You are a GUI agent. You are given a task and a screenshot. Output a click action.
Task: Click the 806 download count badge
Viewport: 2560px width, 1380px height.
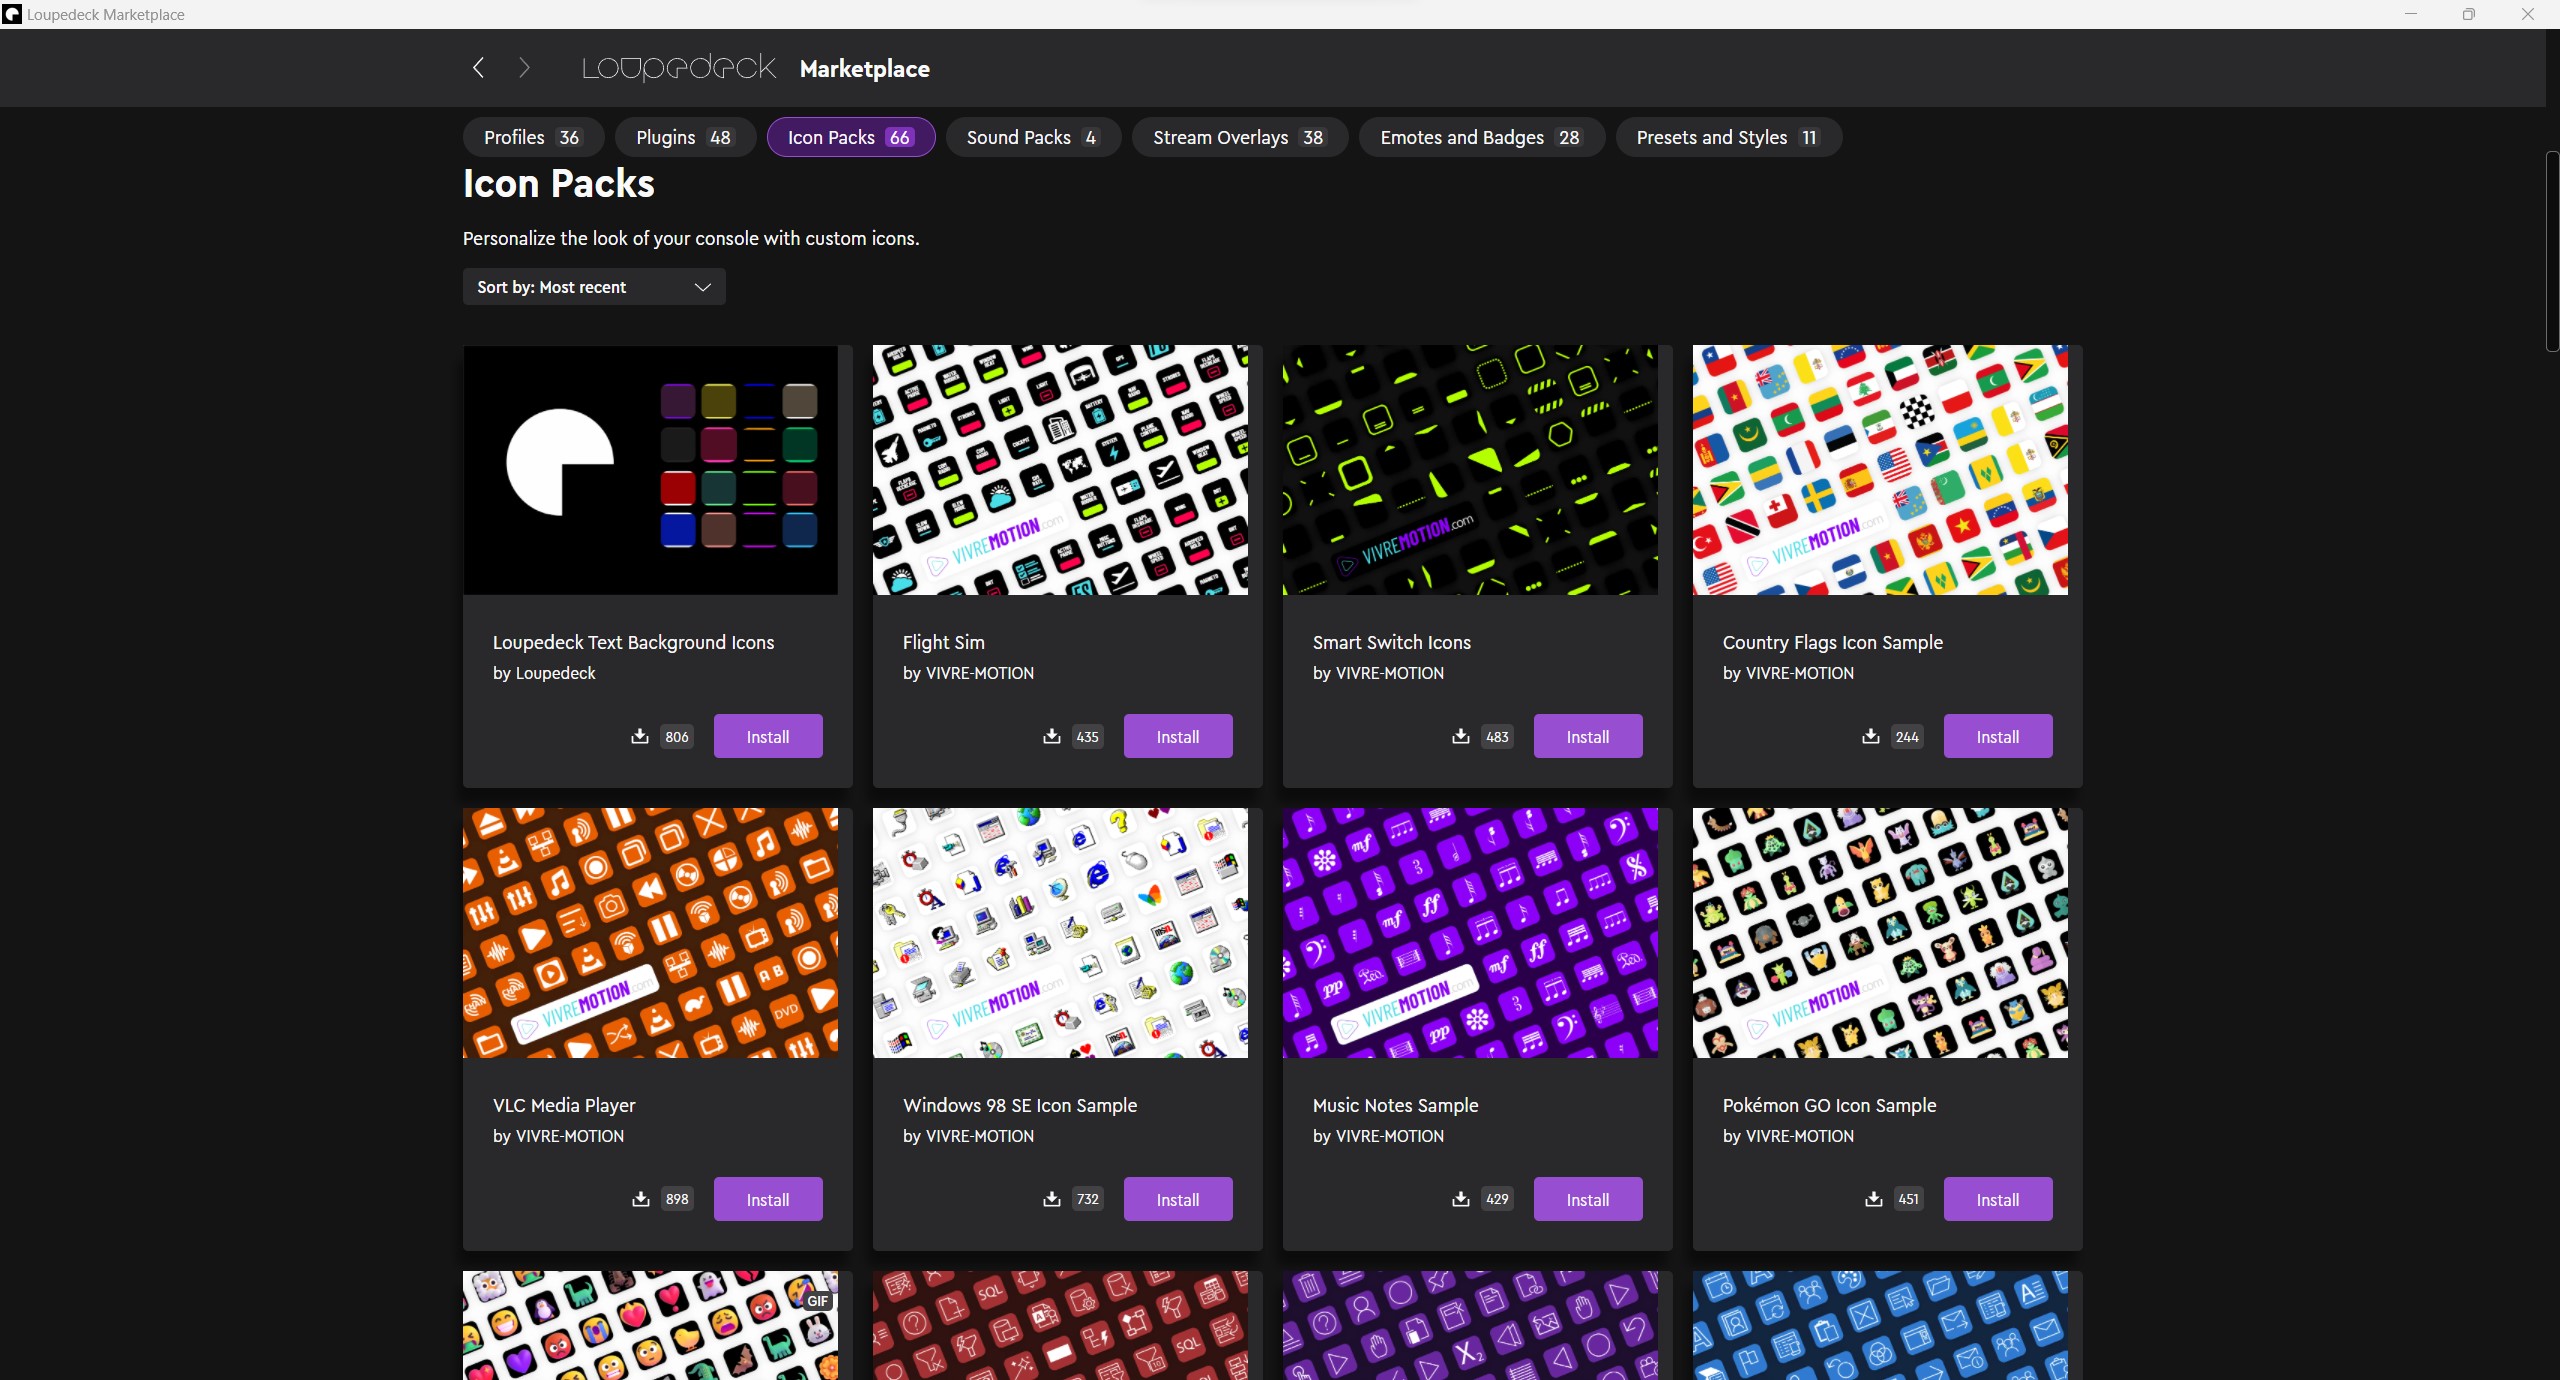click(677, 737)
